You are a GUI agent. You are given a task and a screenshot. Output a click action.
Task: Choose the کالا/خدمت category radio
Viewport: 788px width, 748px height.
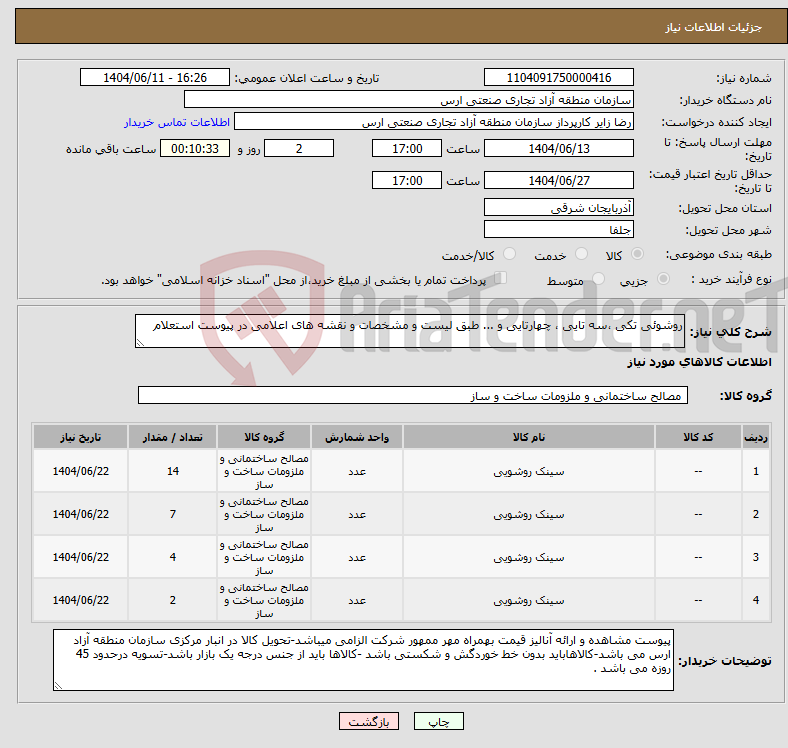tap(509, 255)
